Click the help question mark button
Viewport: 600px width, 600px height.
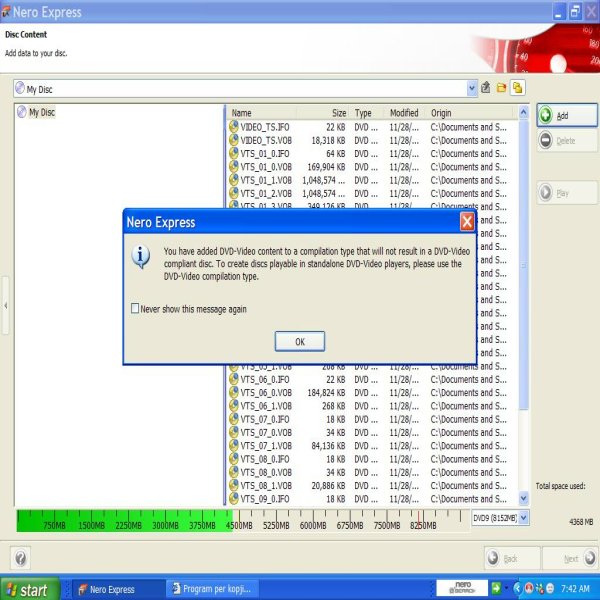pyautogui.click(x=21, y=558)
